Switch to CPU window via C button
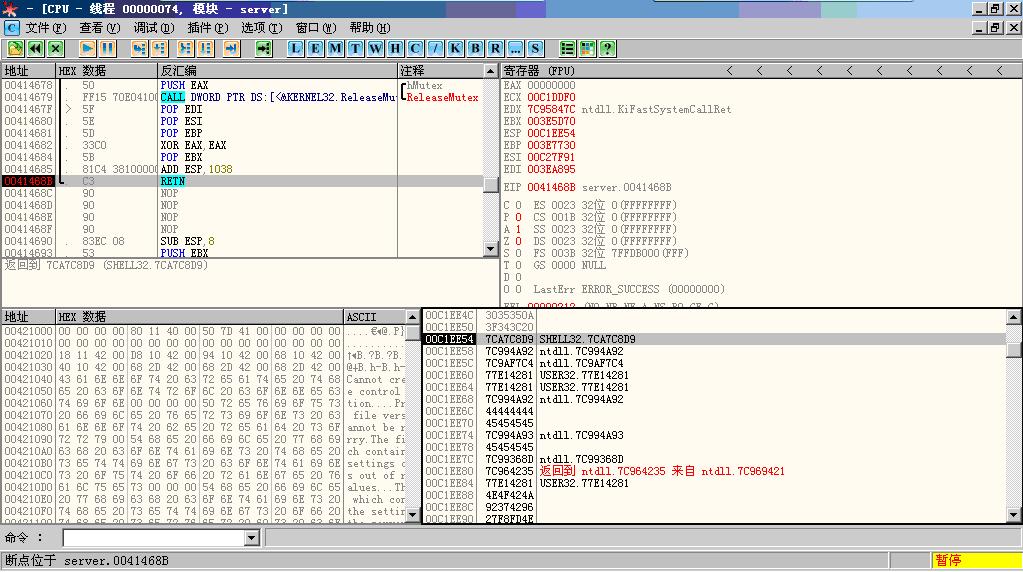1023x572 pixels. tap(415, 48)
